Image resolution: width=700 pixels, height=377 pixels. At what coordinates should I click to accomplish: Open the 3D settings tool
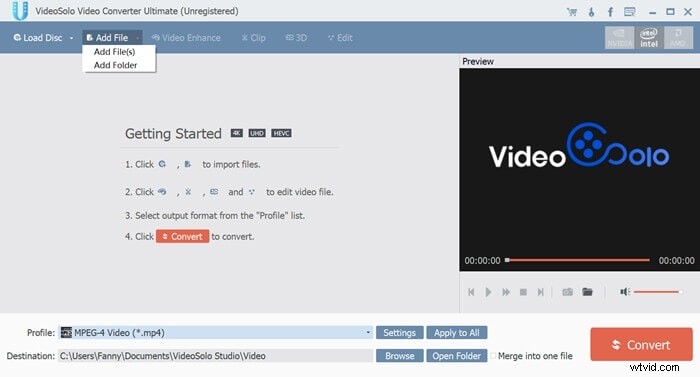coord(296,38)
